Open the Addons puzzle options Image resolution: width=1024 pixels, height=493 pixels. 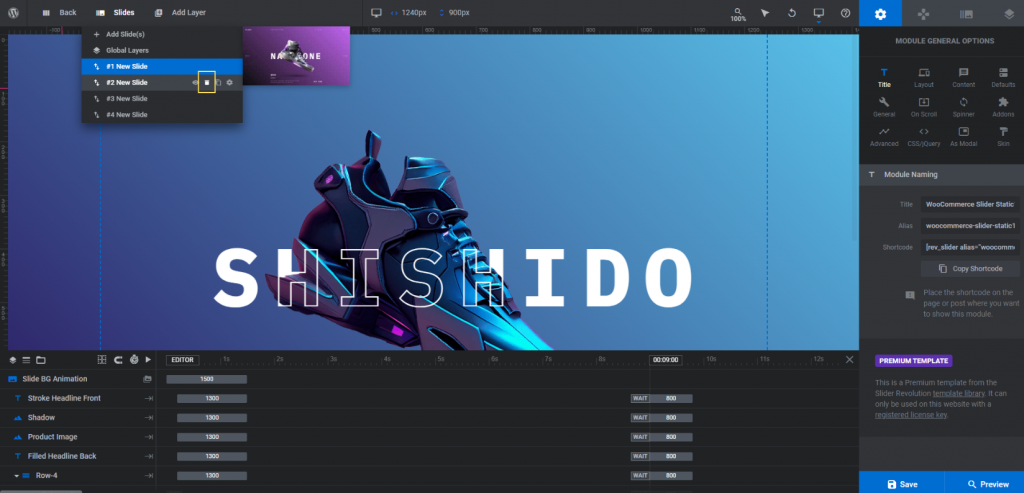[1003, 107]
